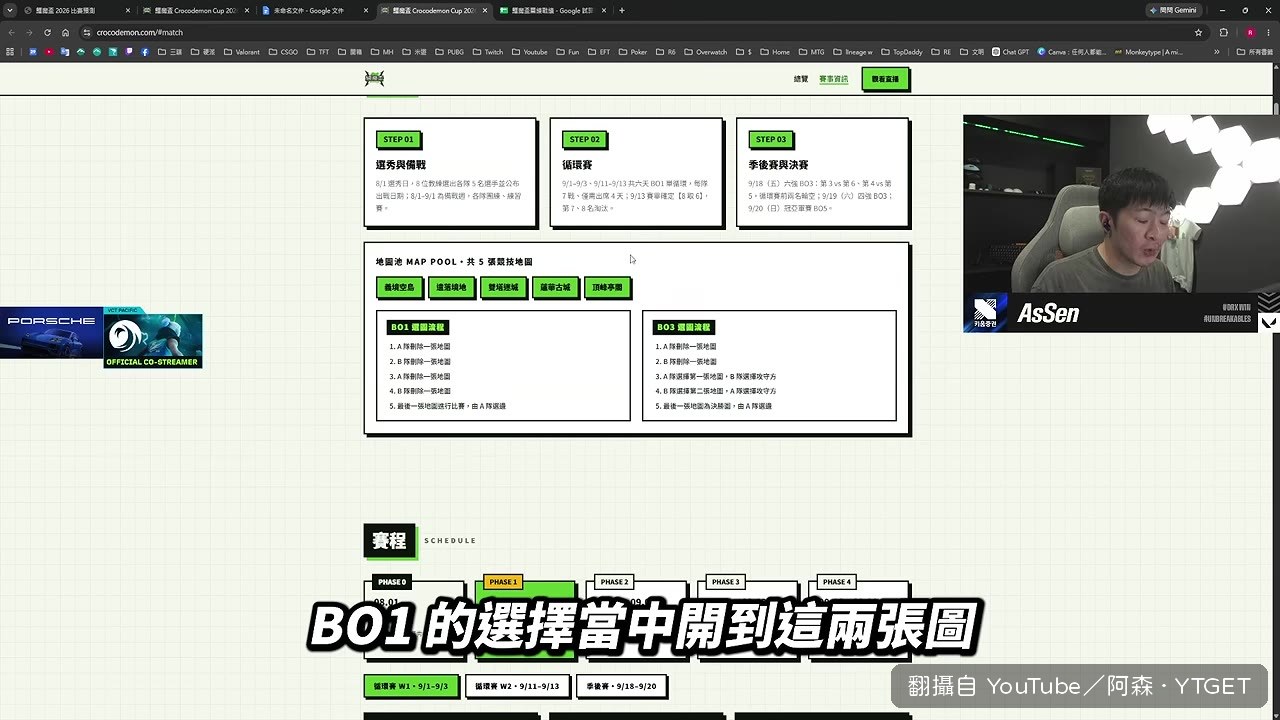
Task: Click the browser forward arrow
Action: click(x=29, y=32)
